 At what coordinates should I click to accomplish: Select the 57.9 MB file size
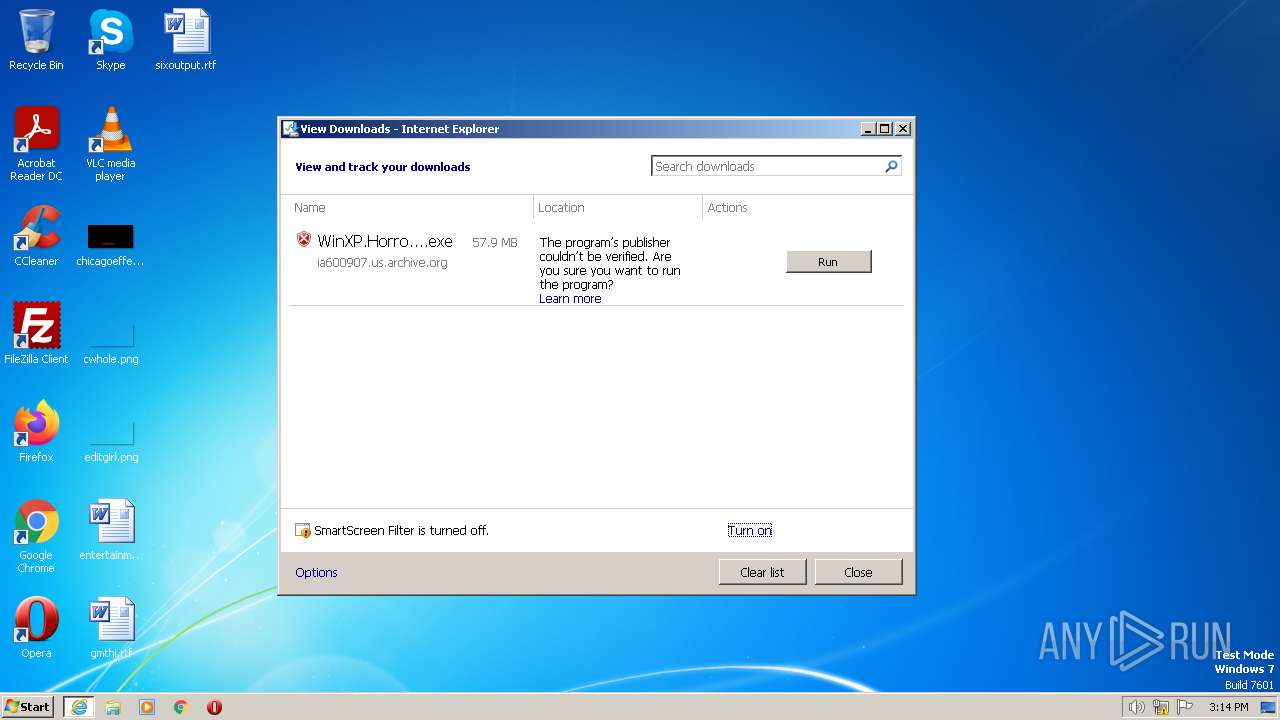(495, 242)
